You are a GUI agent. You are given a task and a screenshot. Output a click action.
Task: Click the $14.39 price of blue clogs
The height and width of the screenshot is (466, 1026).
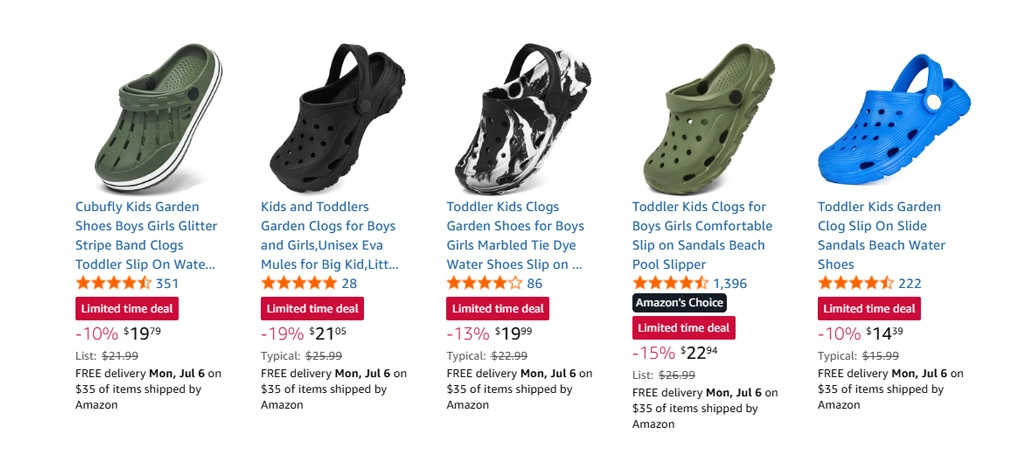885,333
